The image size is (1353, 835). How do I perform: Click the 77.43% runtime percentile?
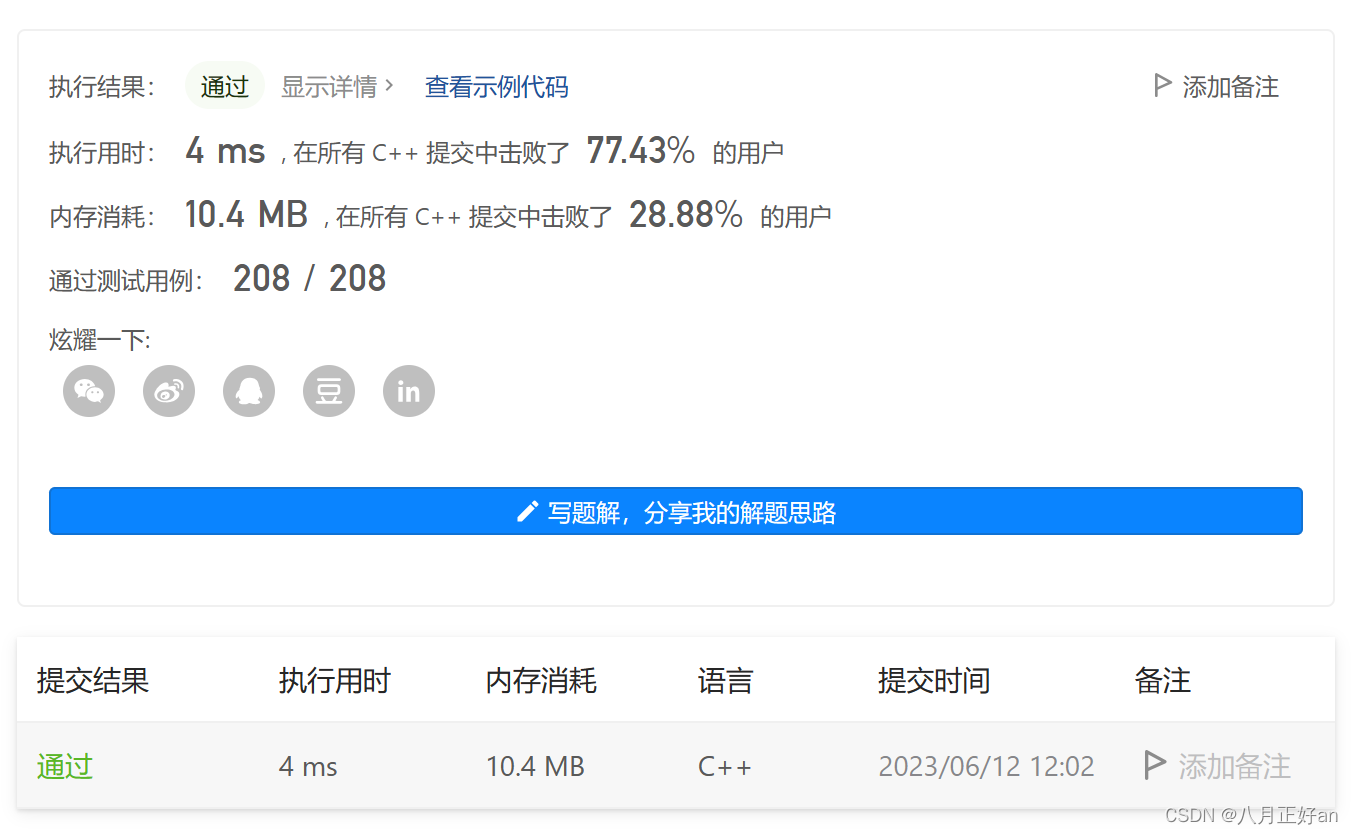tap(640, 151)
